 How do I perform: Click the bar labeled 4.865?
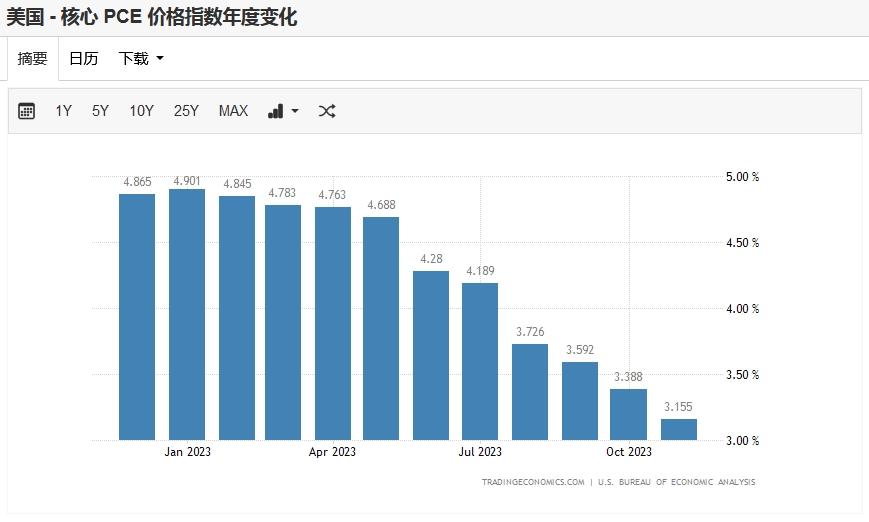(137, 317)
